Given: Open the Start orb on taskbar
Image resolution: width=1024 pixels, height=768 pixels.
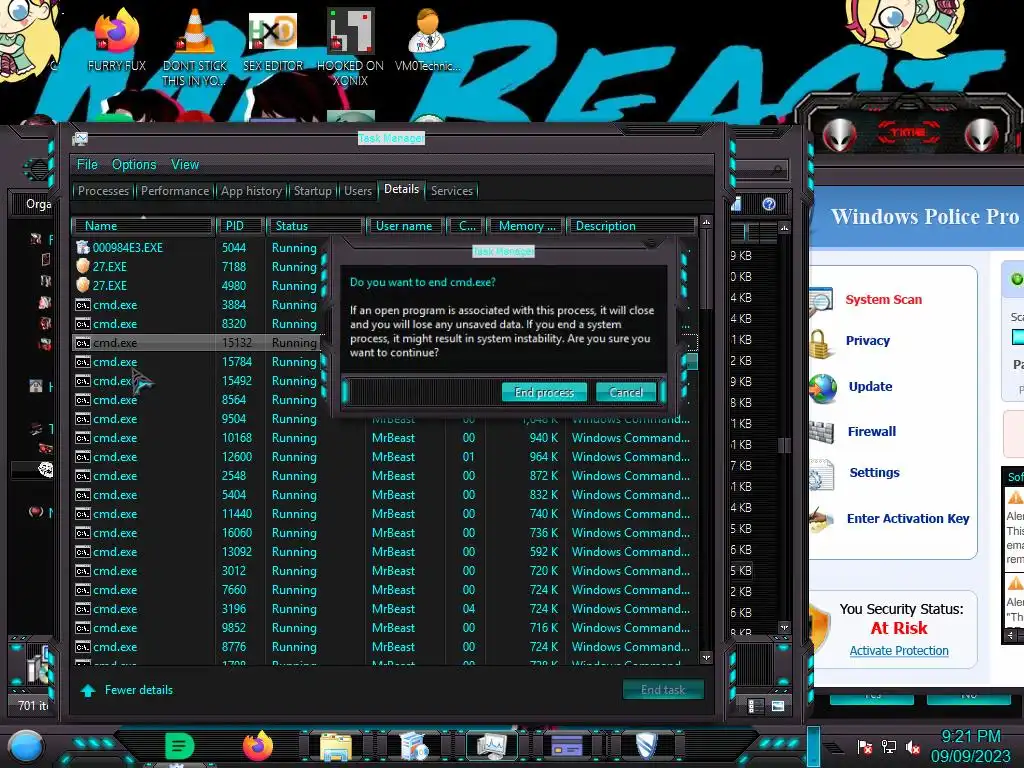Looking at the screenshot, I should point(26,746).
